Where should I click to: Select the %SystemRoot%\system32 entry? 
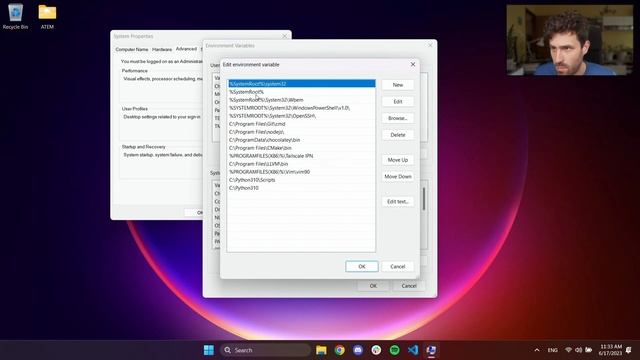[302, 84]
